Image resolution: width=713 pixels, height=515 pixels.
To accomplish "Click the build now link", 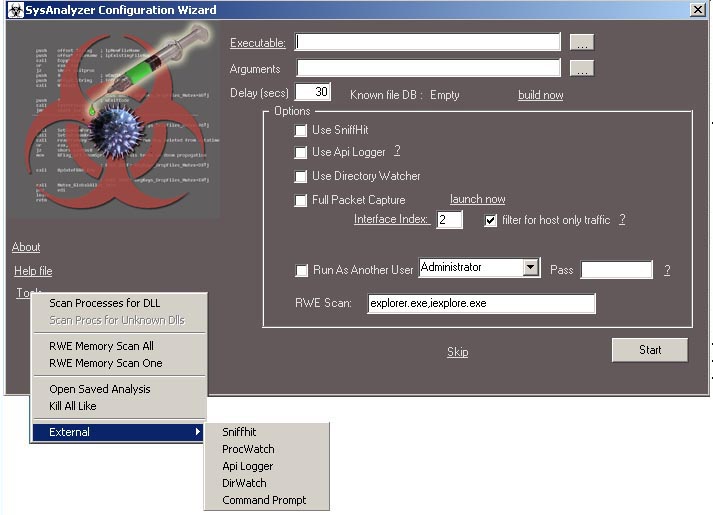I will point(541,95).
